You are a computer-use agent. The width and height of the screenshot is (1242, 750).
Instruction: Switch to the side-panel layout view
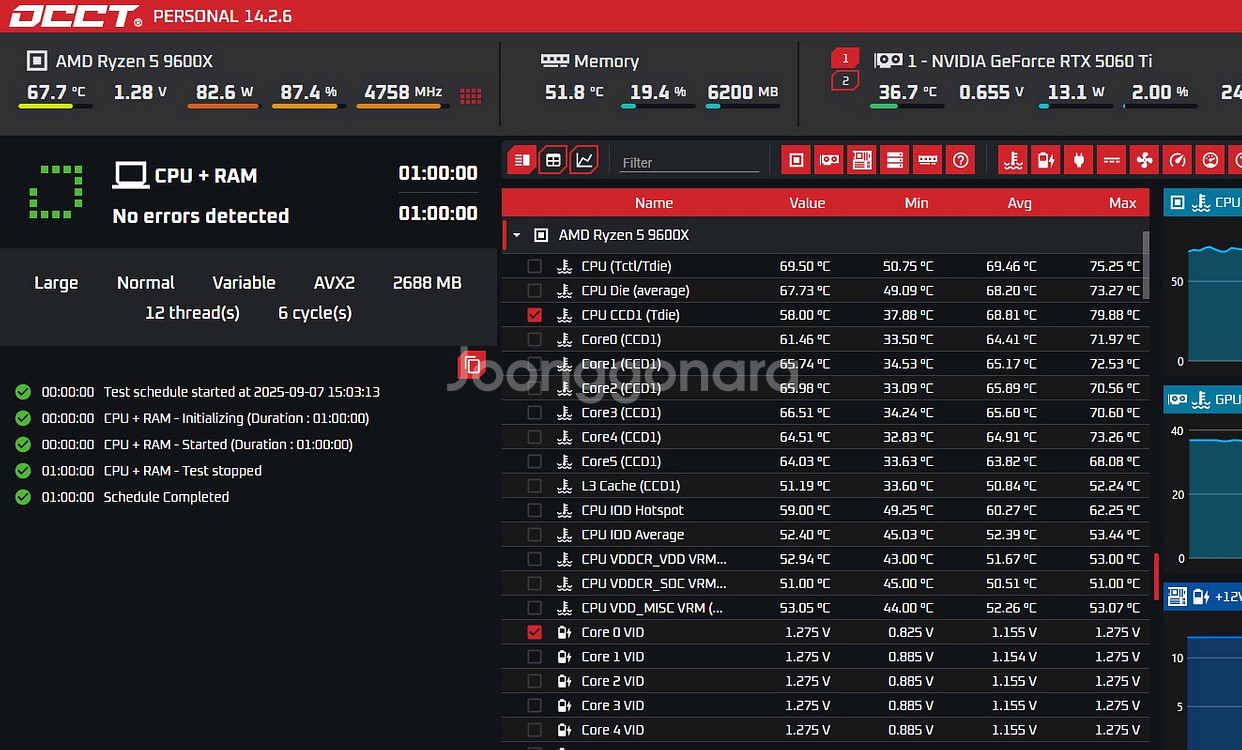tap(521, 160)
